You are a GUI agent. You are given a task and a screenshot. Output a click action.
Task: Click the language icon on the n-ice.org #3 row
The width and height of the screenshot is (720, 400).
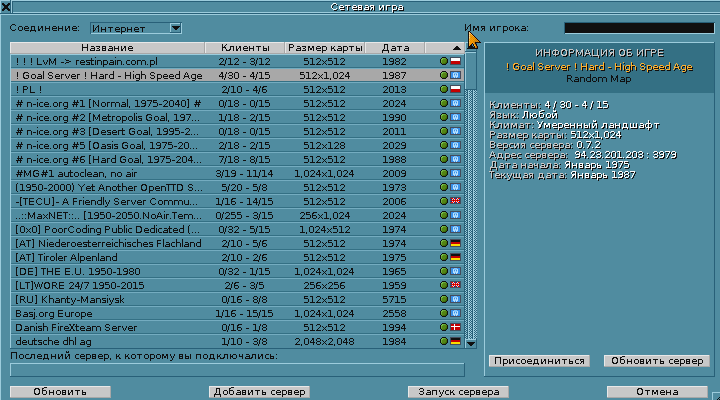point(455,131)
